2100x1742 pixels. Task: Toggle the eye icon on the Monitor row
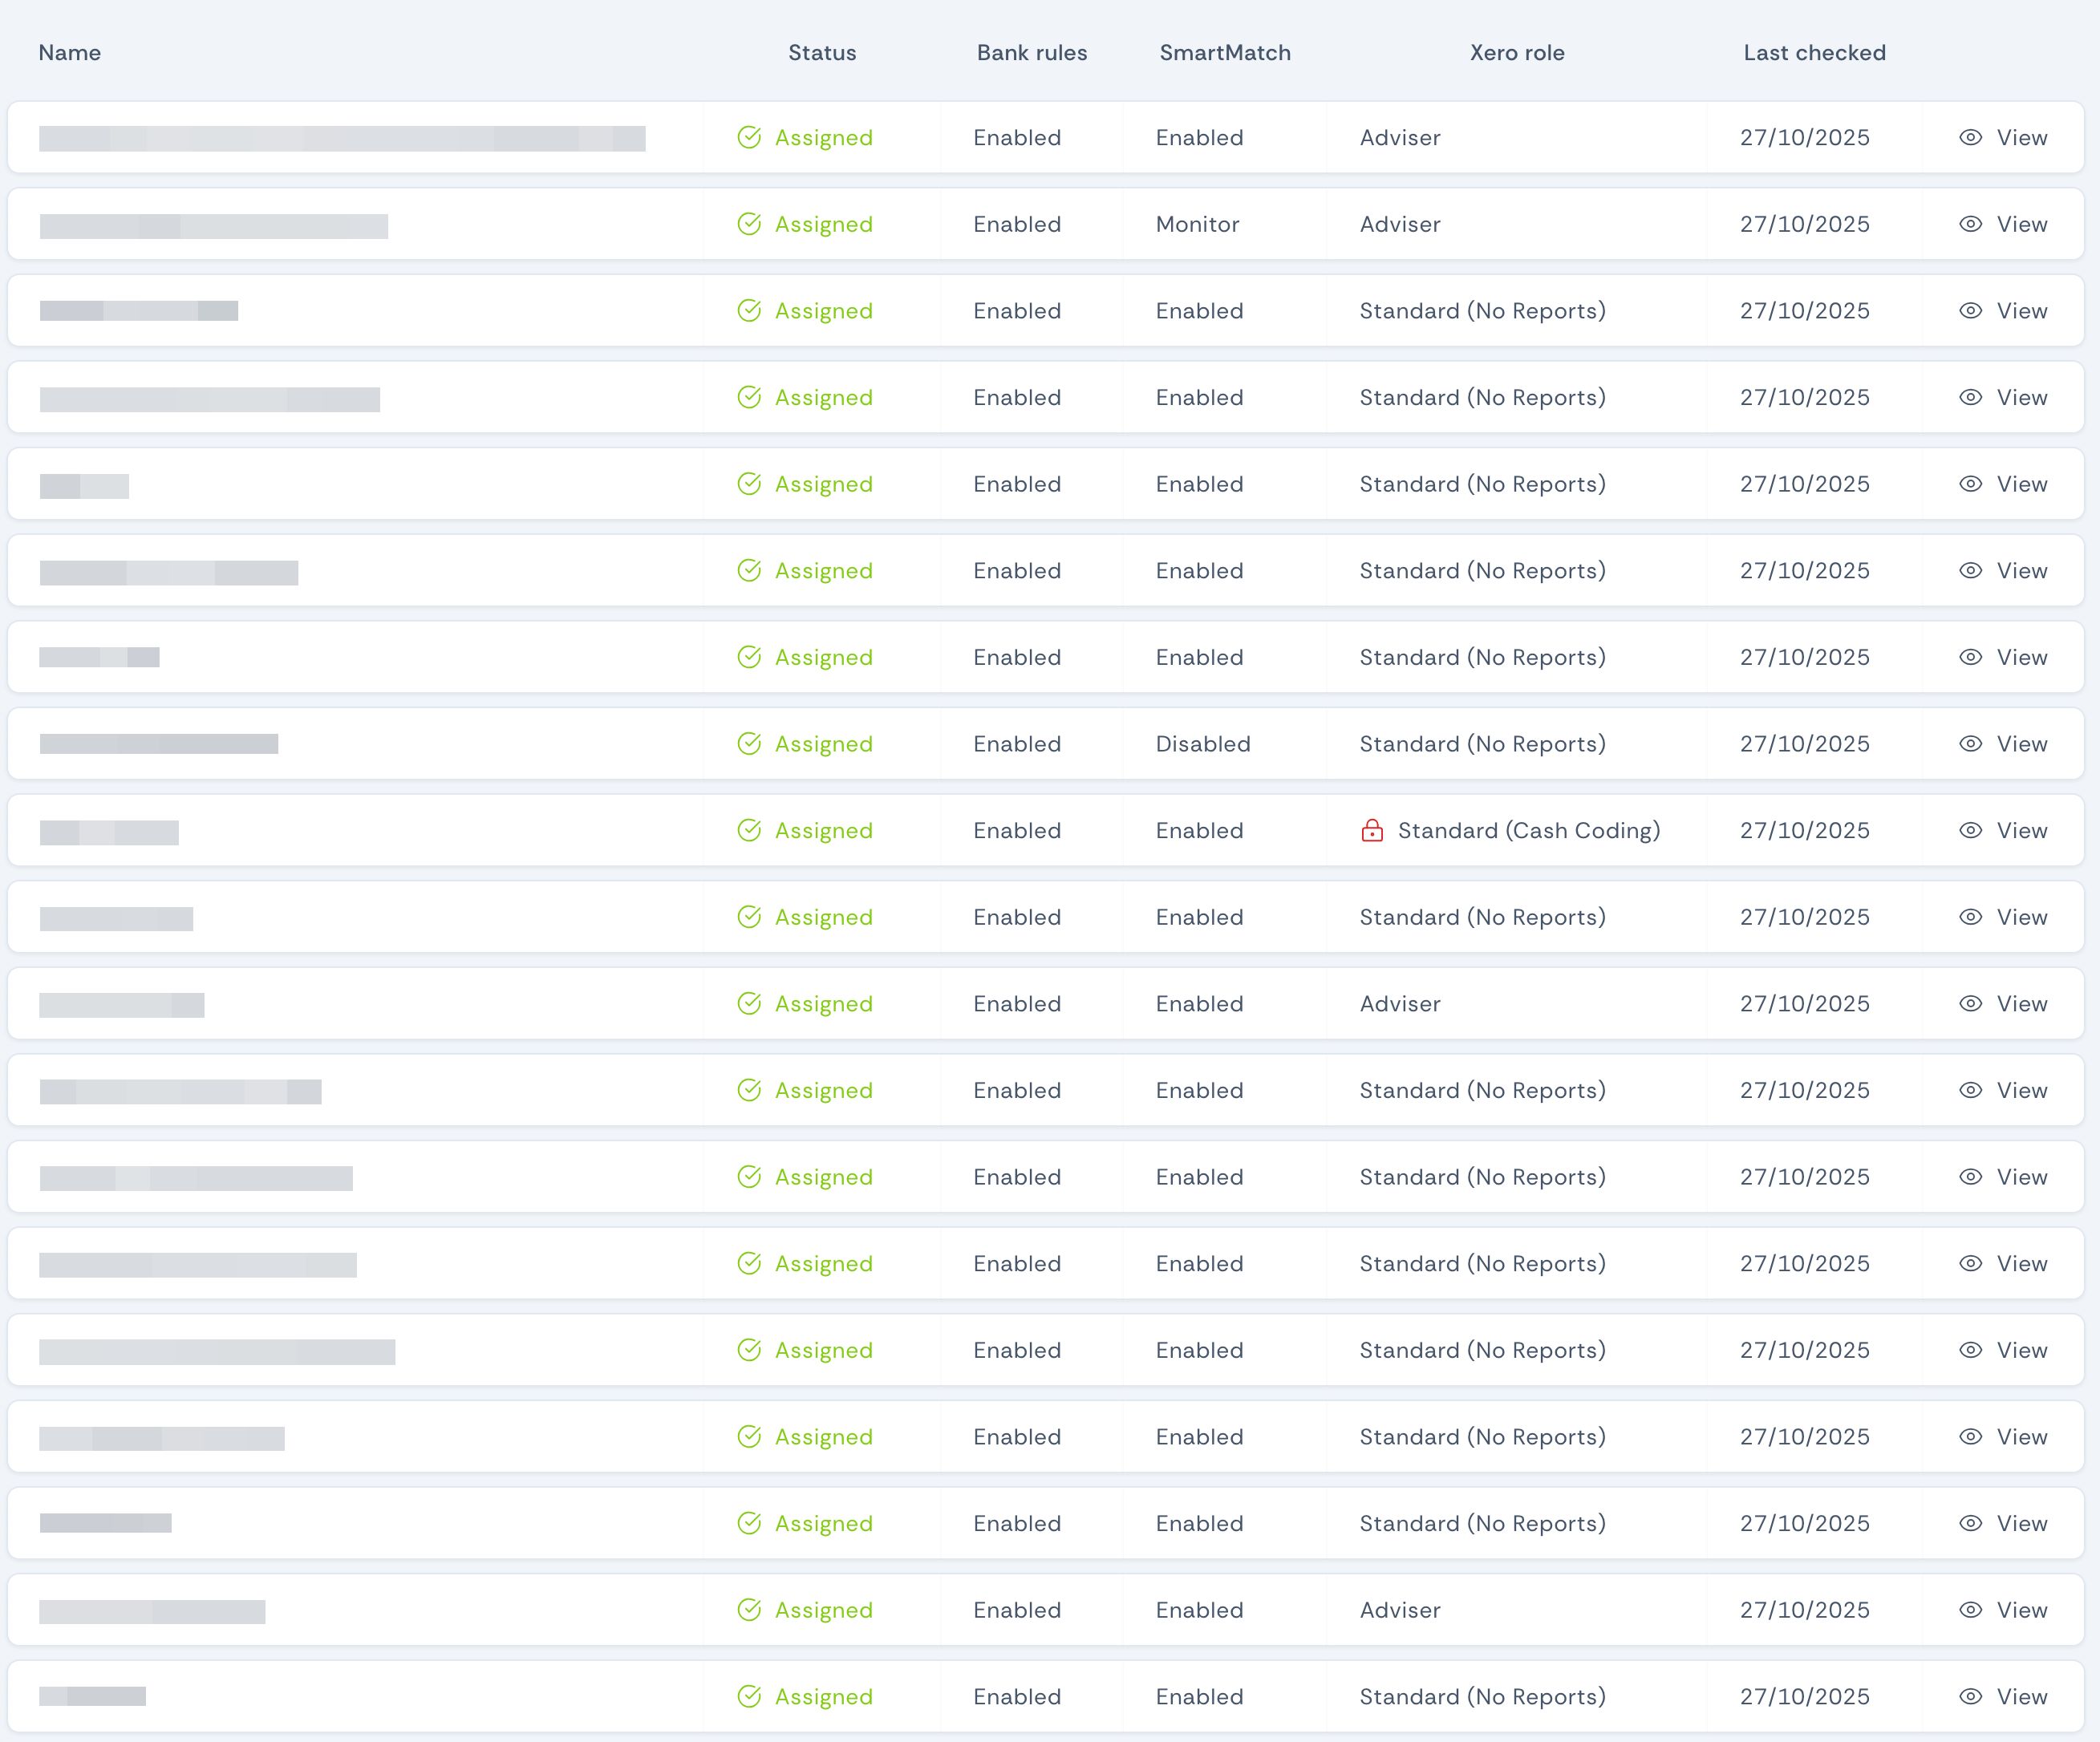click(x=1970, y=224)
